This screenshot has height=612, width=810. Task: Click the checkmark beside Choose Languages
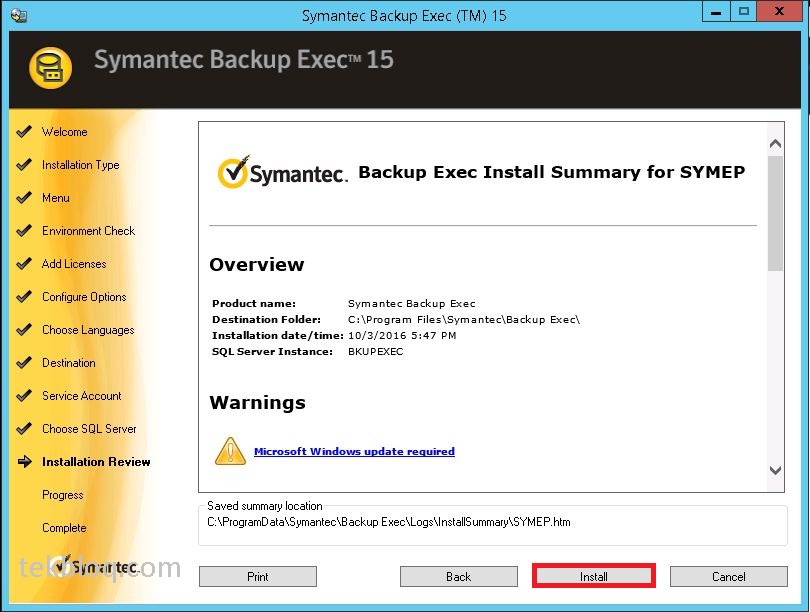coord(24,330)
